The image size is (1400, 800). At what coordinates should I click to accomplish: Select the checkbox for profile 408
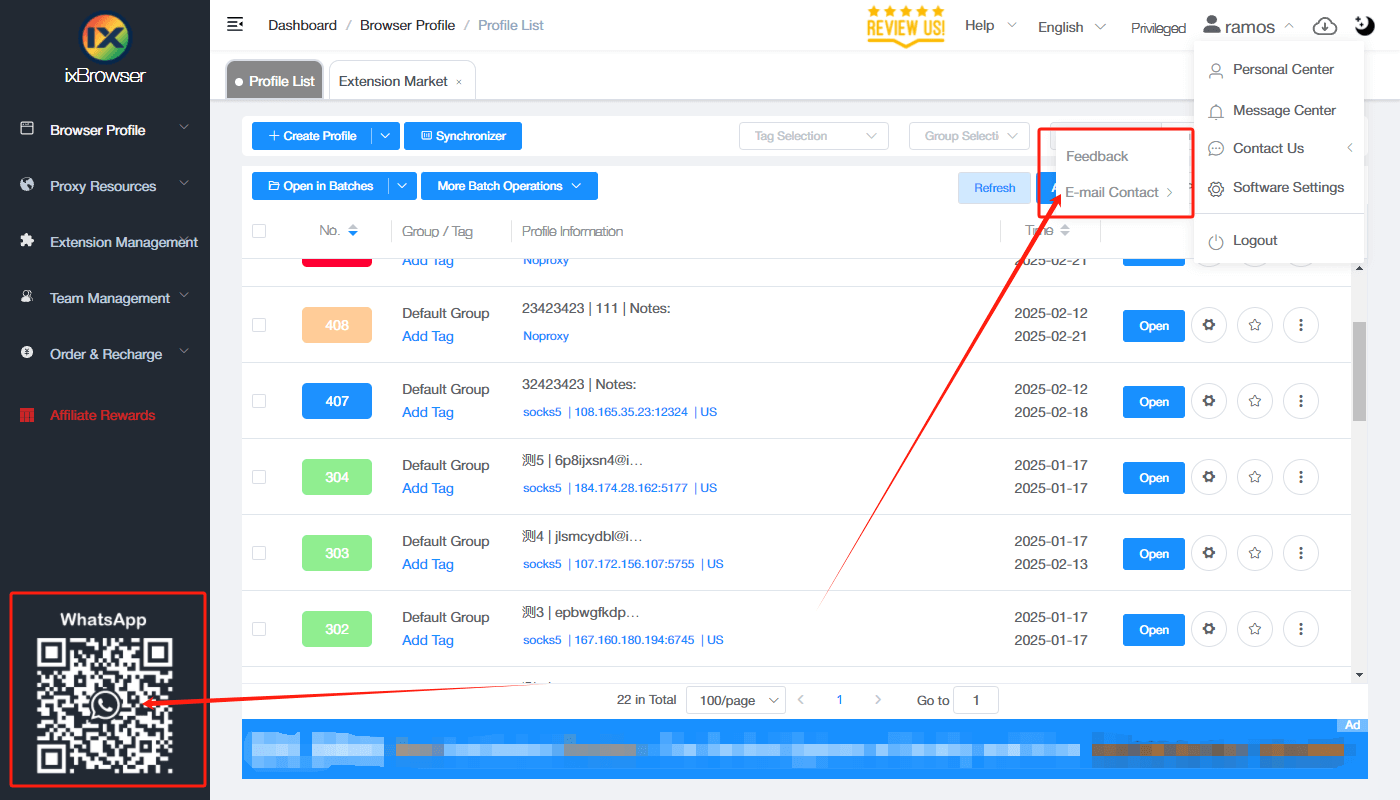pos(259,325)
